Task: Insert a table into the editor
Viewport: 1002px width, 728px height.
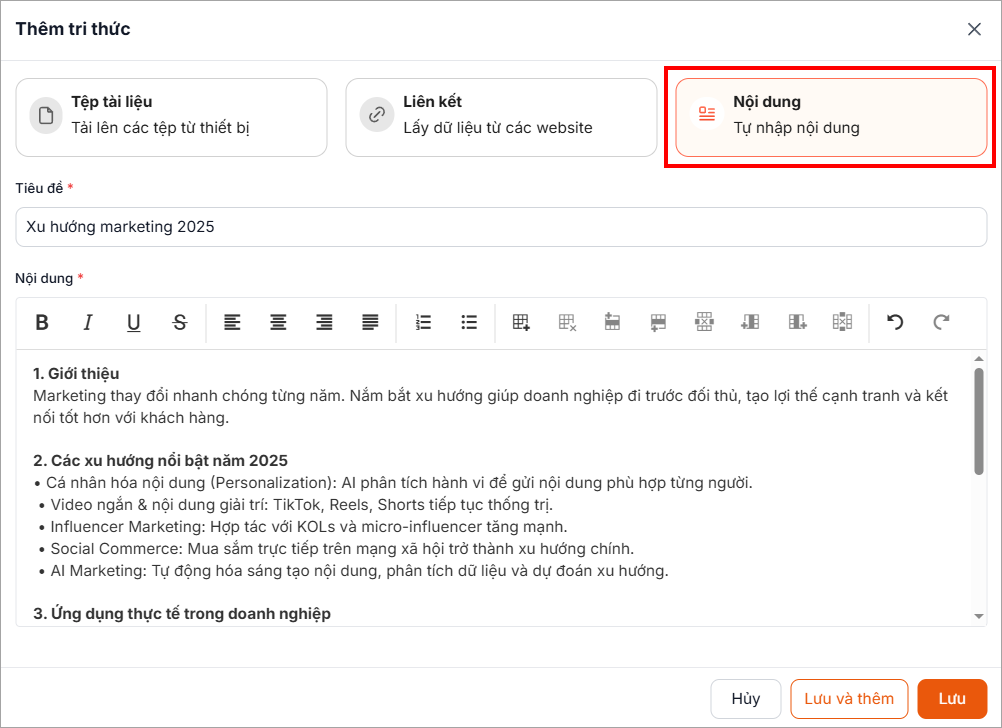Action: coord(521,322)
